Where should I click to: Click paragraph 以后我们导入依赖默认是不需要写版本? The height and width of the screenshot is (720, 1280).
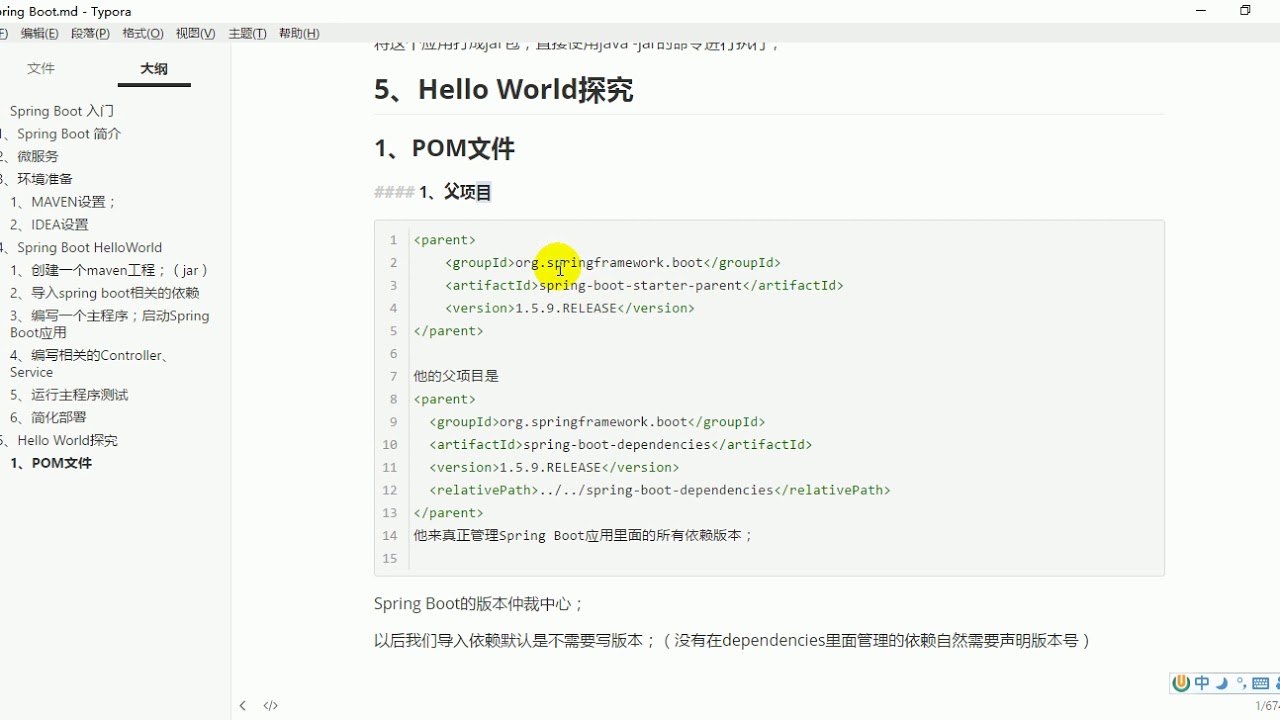click(x=733, y=641)
